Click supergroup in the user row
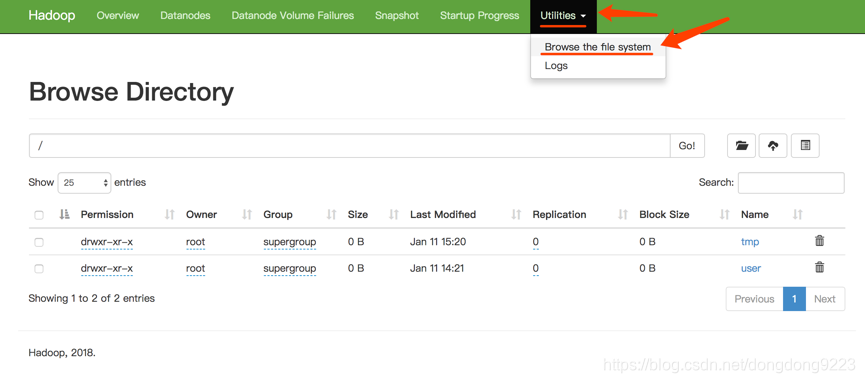This screenshot has height=383, width=865. click(290, 268)
